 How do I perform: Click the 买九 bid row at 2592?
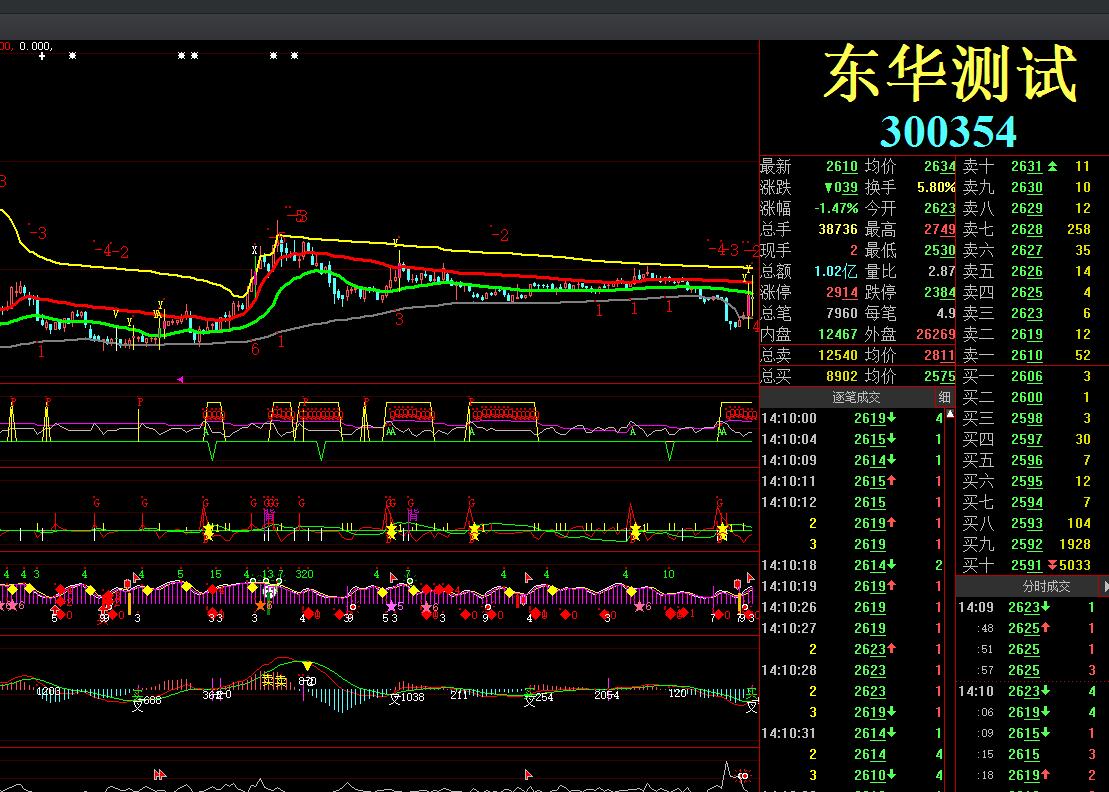[x=1031, y=544]
